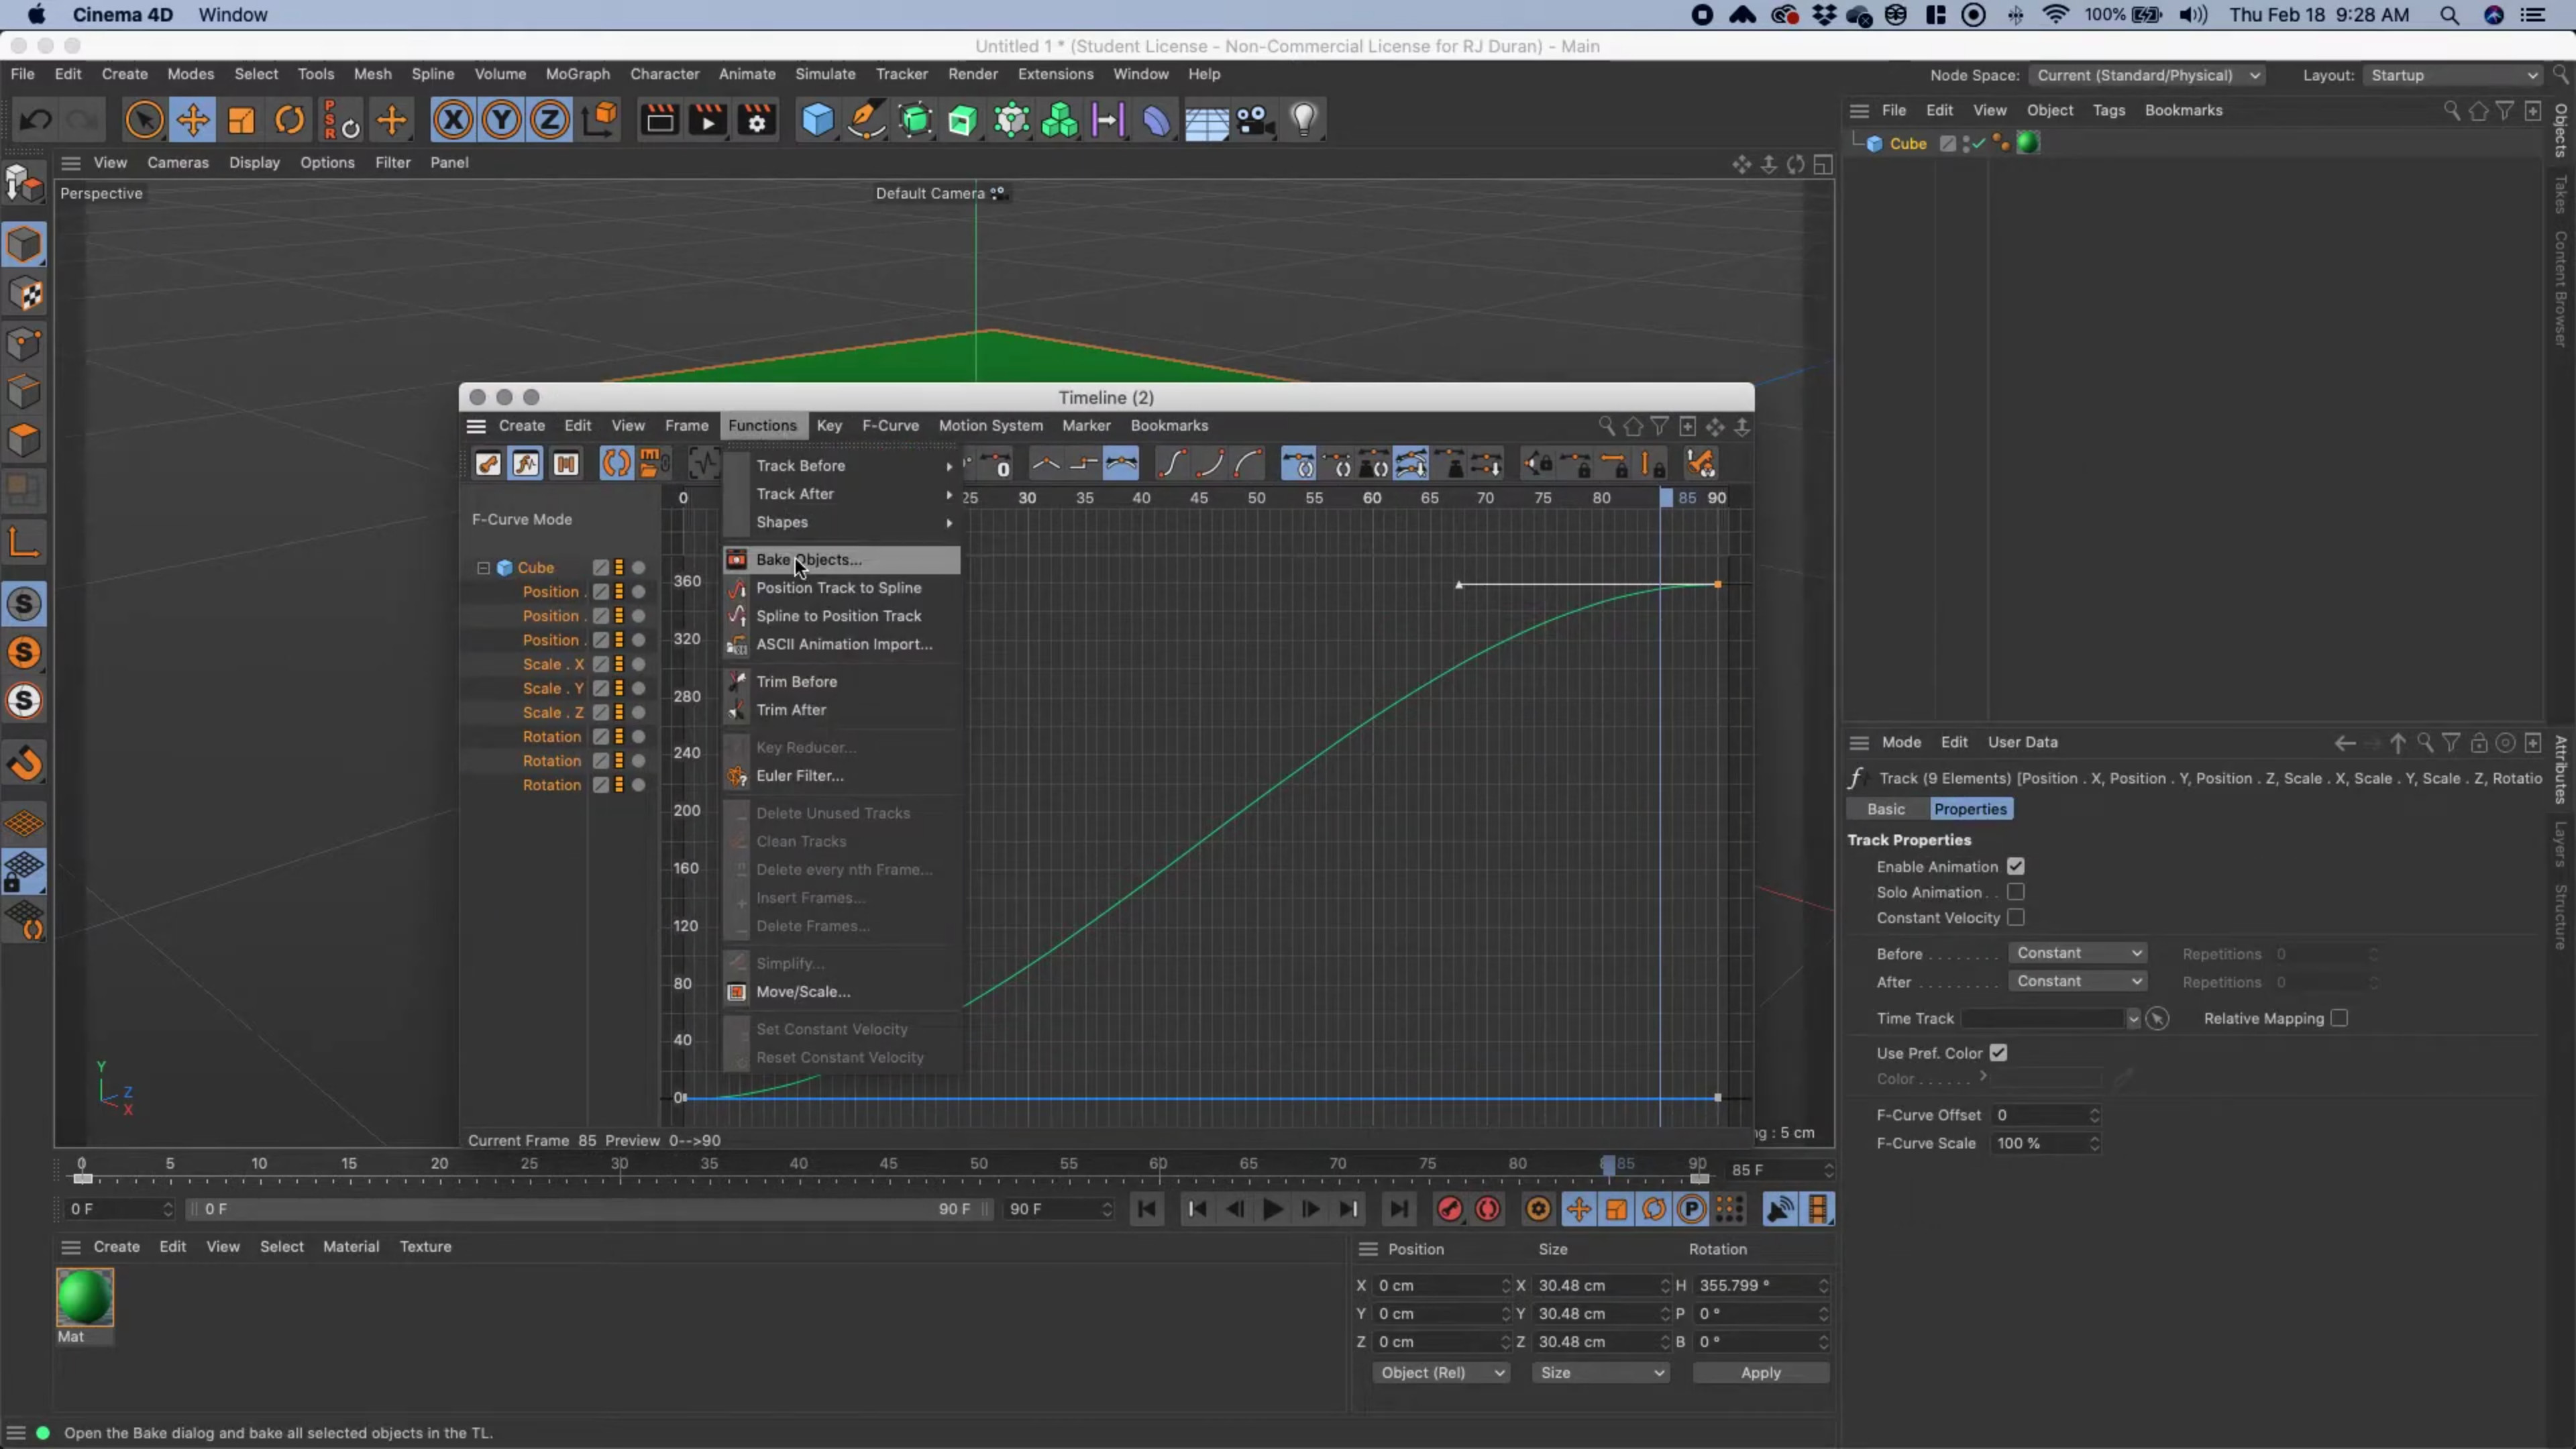Open Edit Render Settings gear clapboard
This screenshot has width=2576, height=1449.
[757, 121]
